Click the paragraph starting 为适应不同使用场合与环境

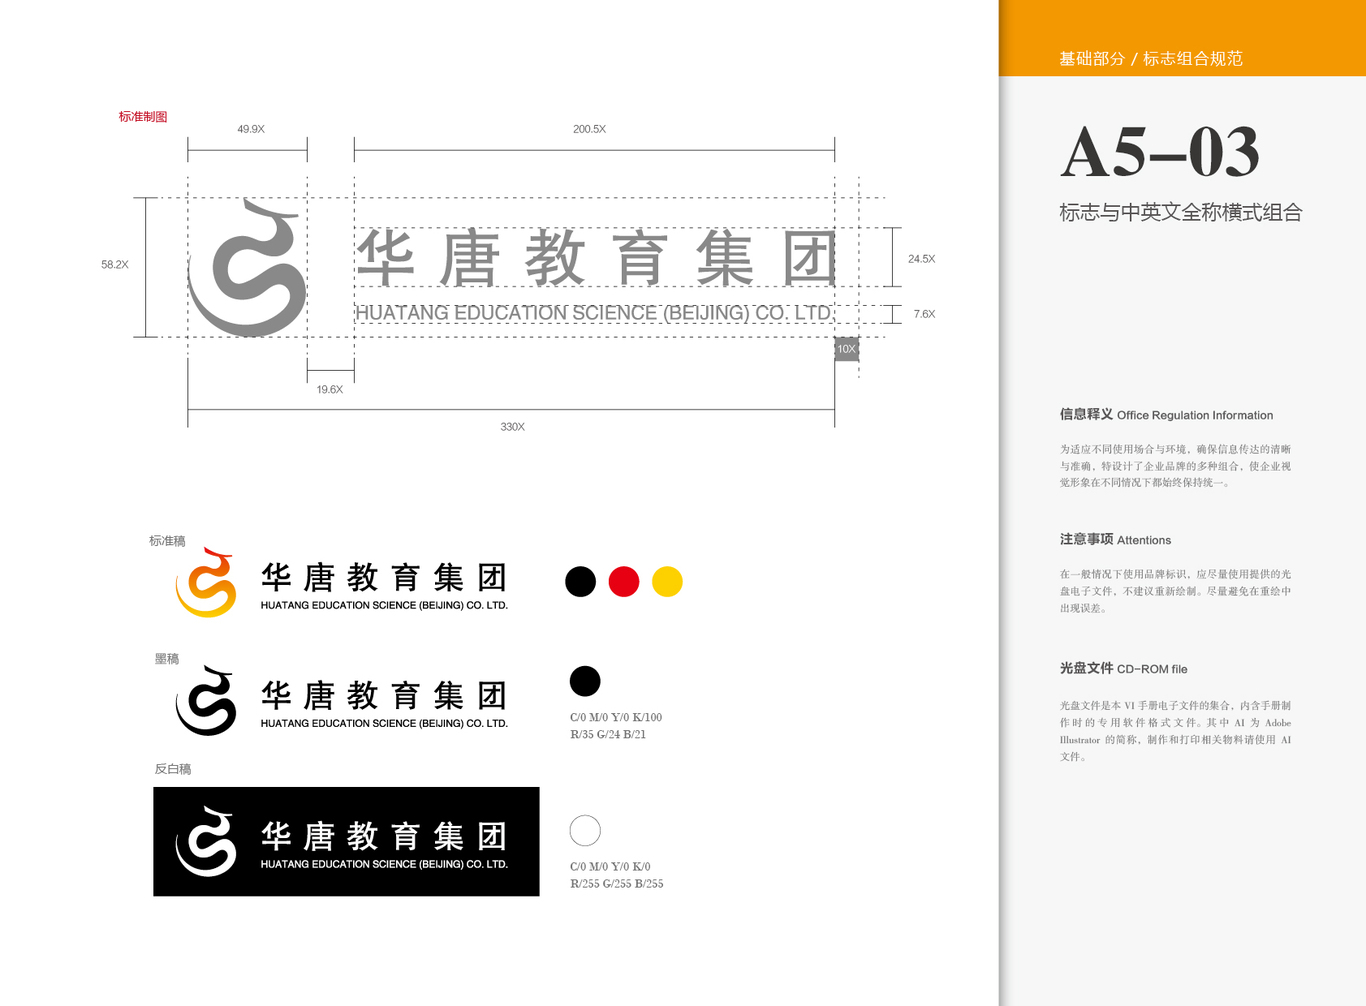[x=1175, y=466]
